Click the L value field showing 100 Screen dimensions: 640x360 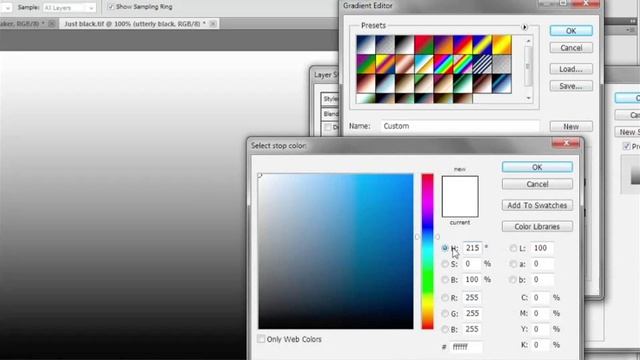(542, 248)
